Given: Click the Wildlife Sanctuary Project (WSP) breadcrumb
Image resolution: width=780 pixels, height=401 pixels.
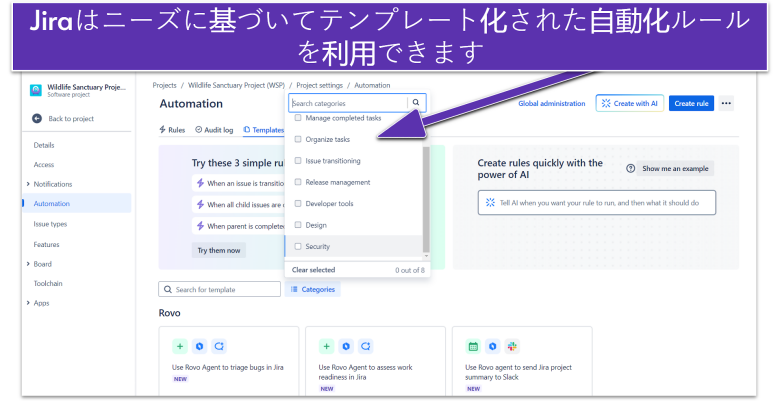Looking at the screenshot, I should coord(236,85).
